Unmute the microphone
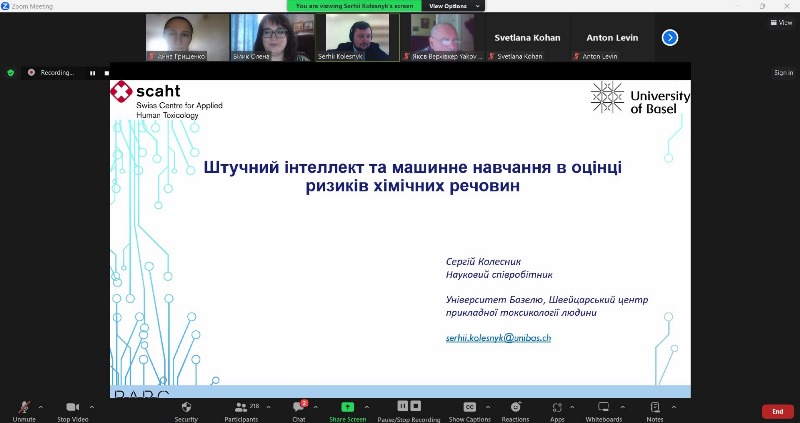 24,410
